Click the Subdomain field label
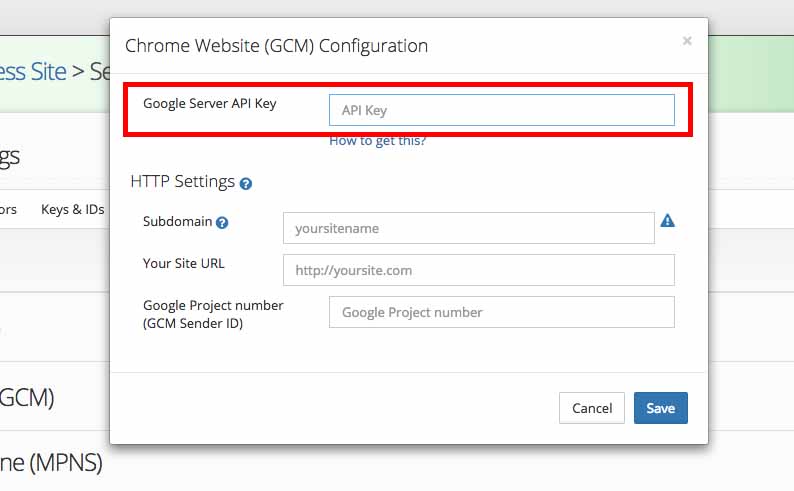Viewport: 794px width, 491px height. click(177, 222)
